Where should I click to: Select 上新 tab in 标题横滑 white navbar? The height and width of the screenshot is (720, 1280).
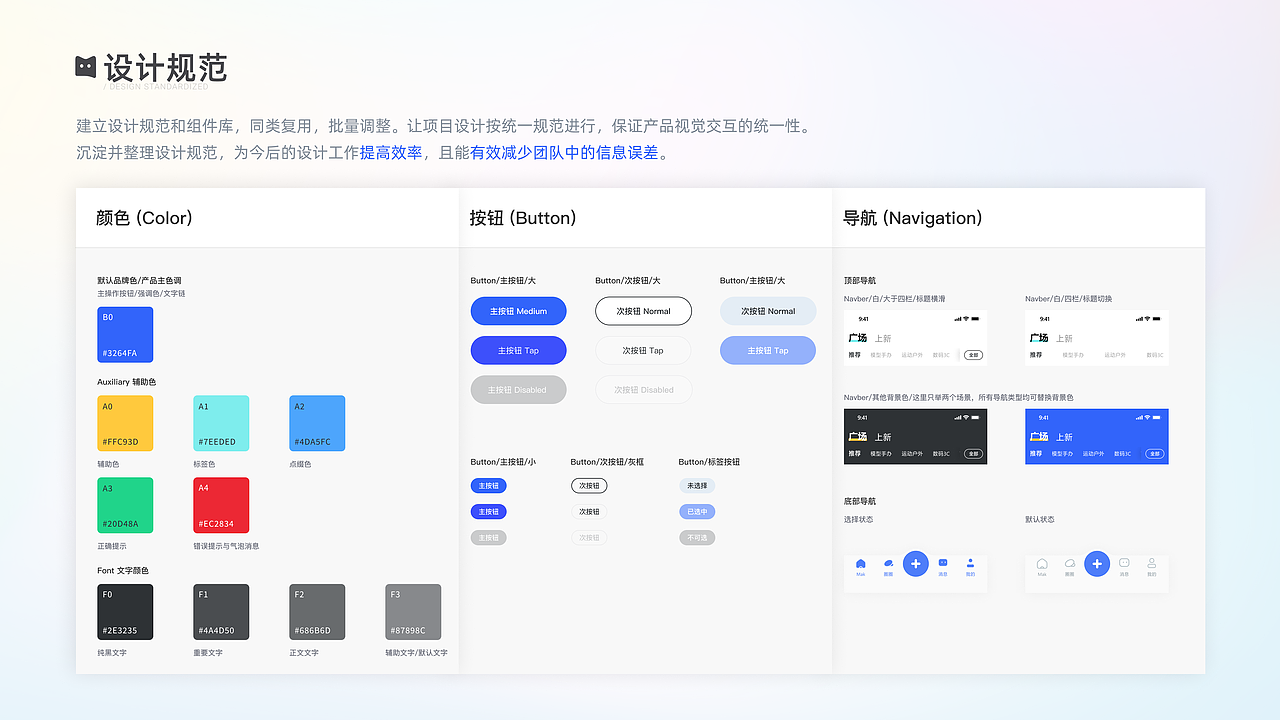pos(883,338)
